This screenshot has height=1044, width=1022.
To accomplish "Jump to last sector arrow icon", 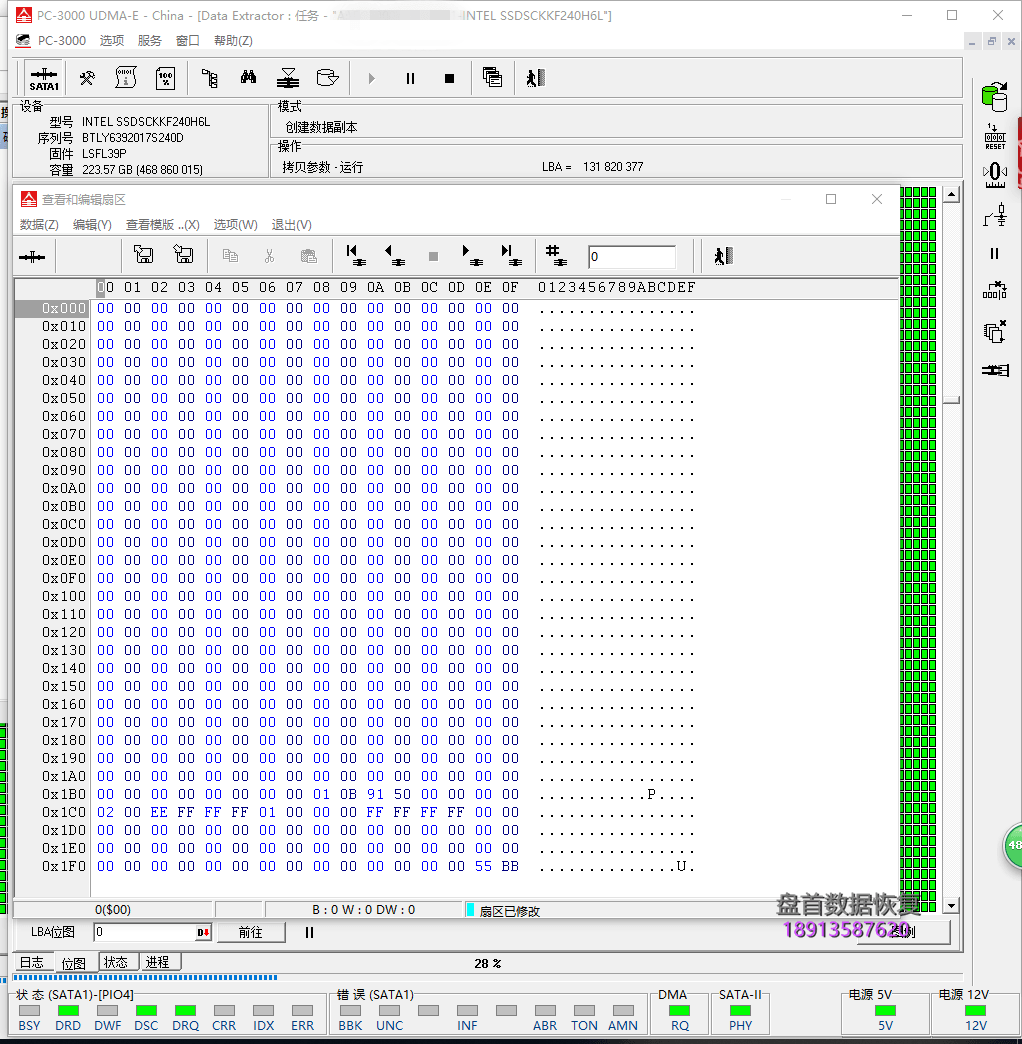I will (511, 256).
